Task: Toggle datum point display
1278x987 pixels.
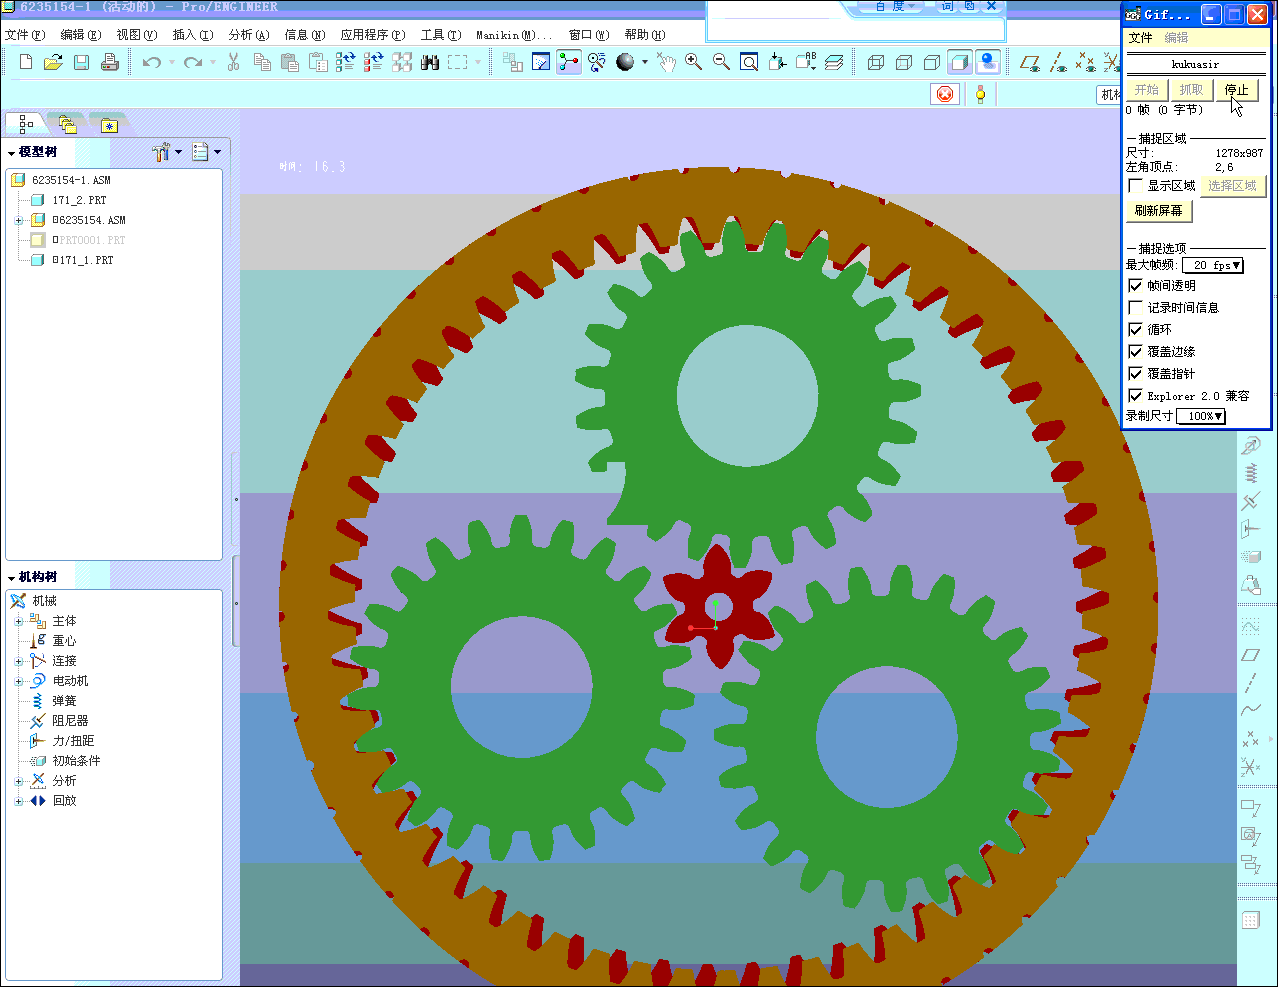Action: point(1086,62)
